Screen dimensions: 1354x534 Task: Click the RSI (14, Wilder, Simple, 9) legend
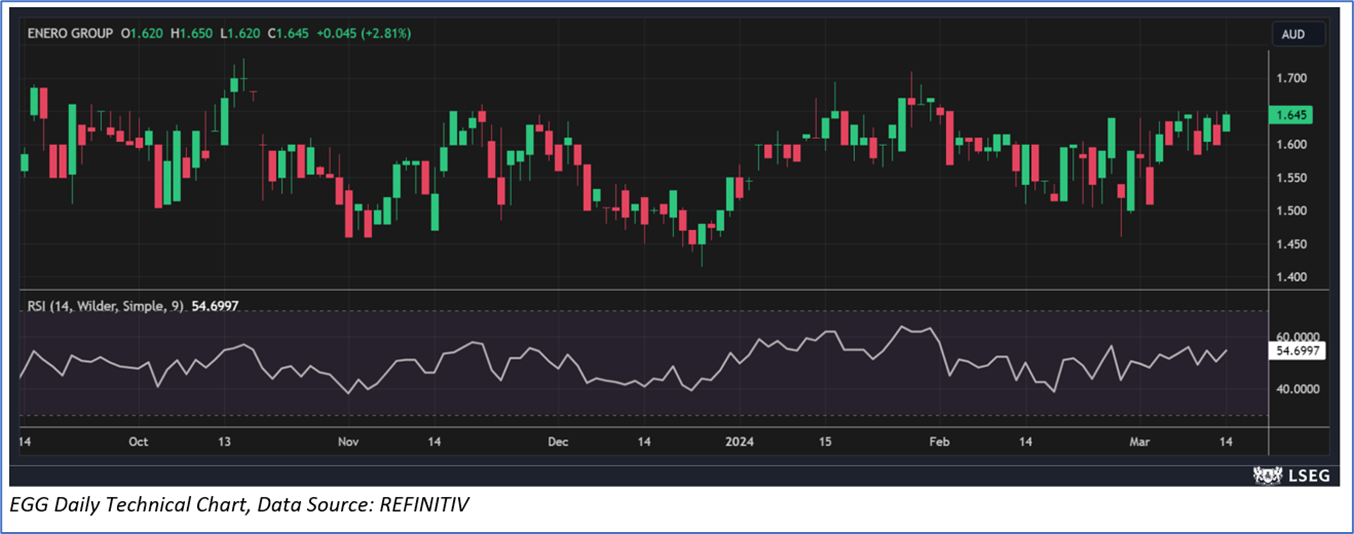tap(105, 306)
